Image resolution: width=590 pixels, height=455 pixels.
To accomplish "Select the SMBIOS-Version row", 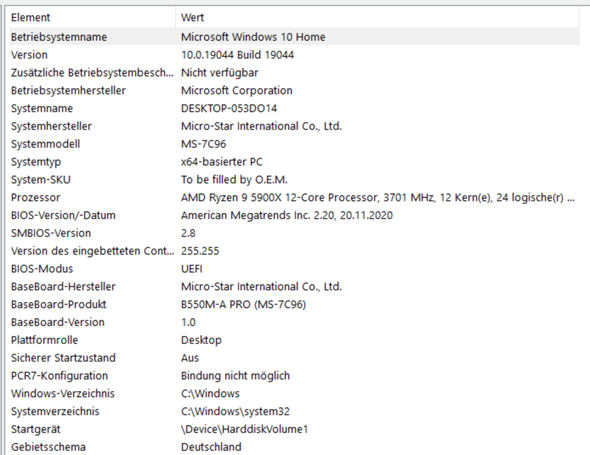I will pyautogui.click(x=294, y=233).
